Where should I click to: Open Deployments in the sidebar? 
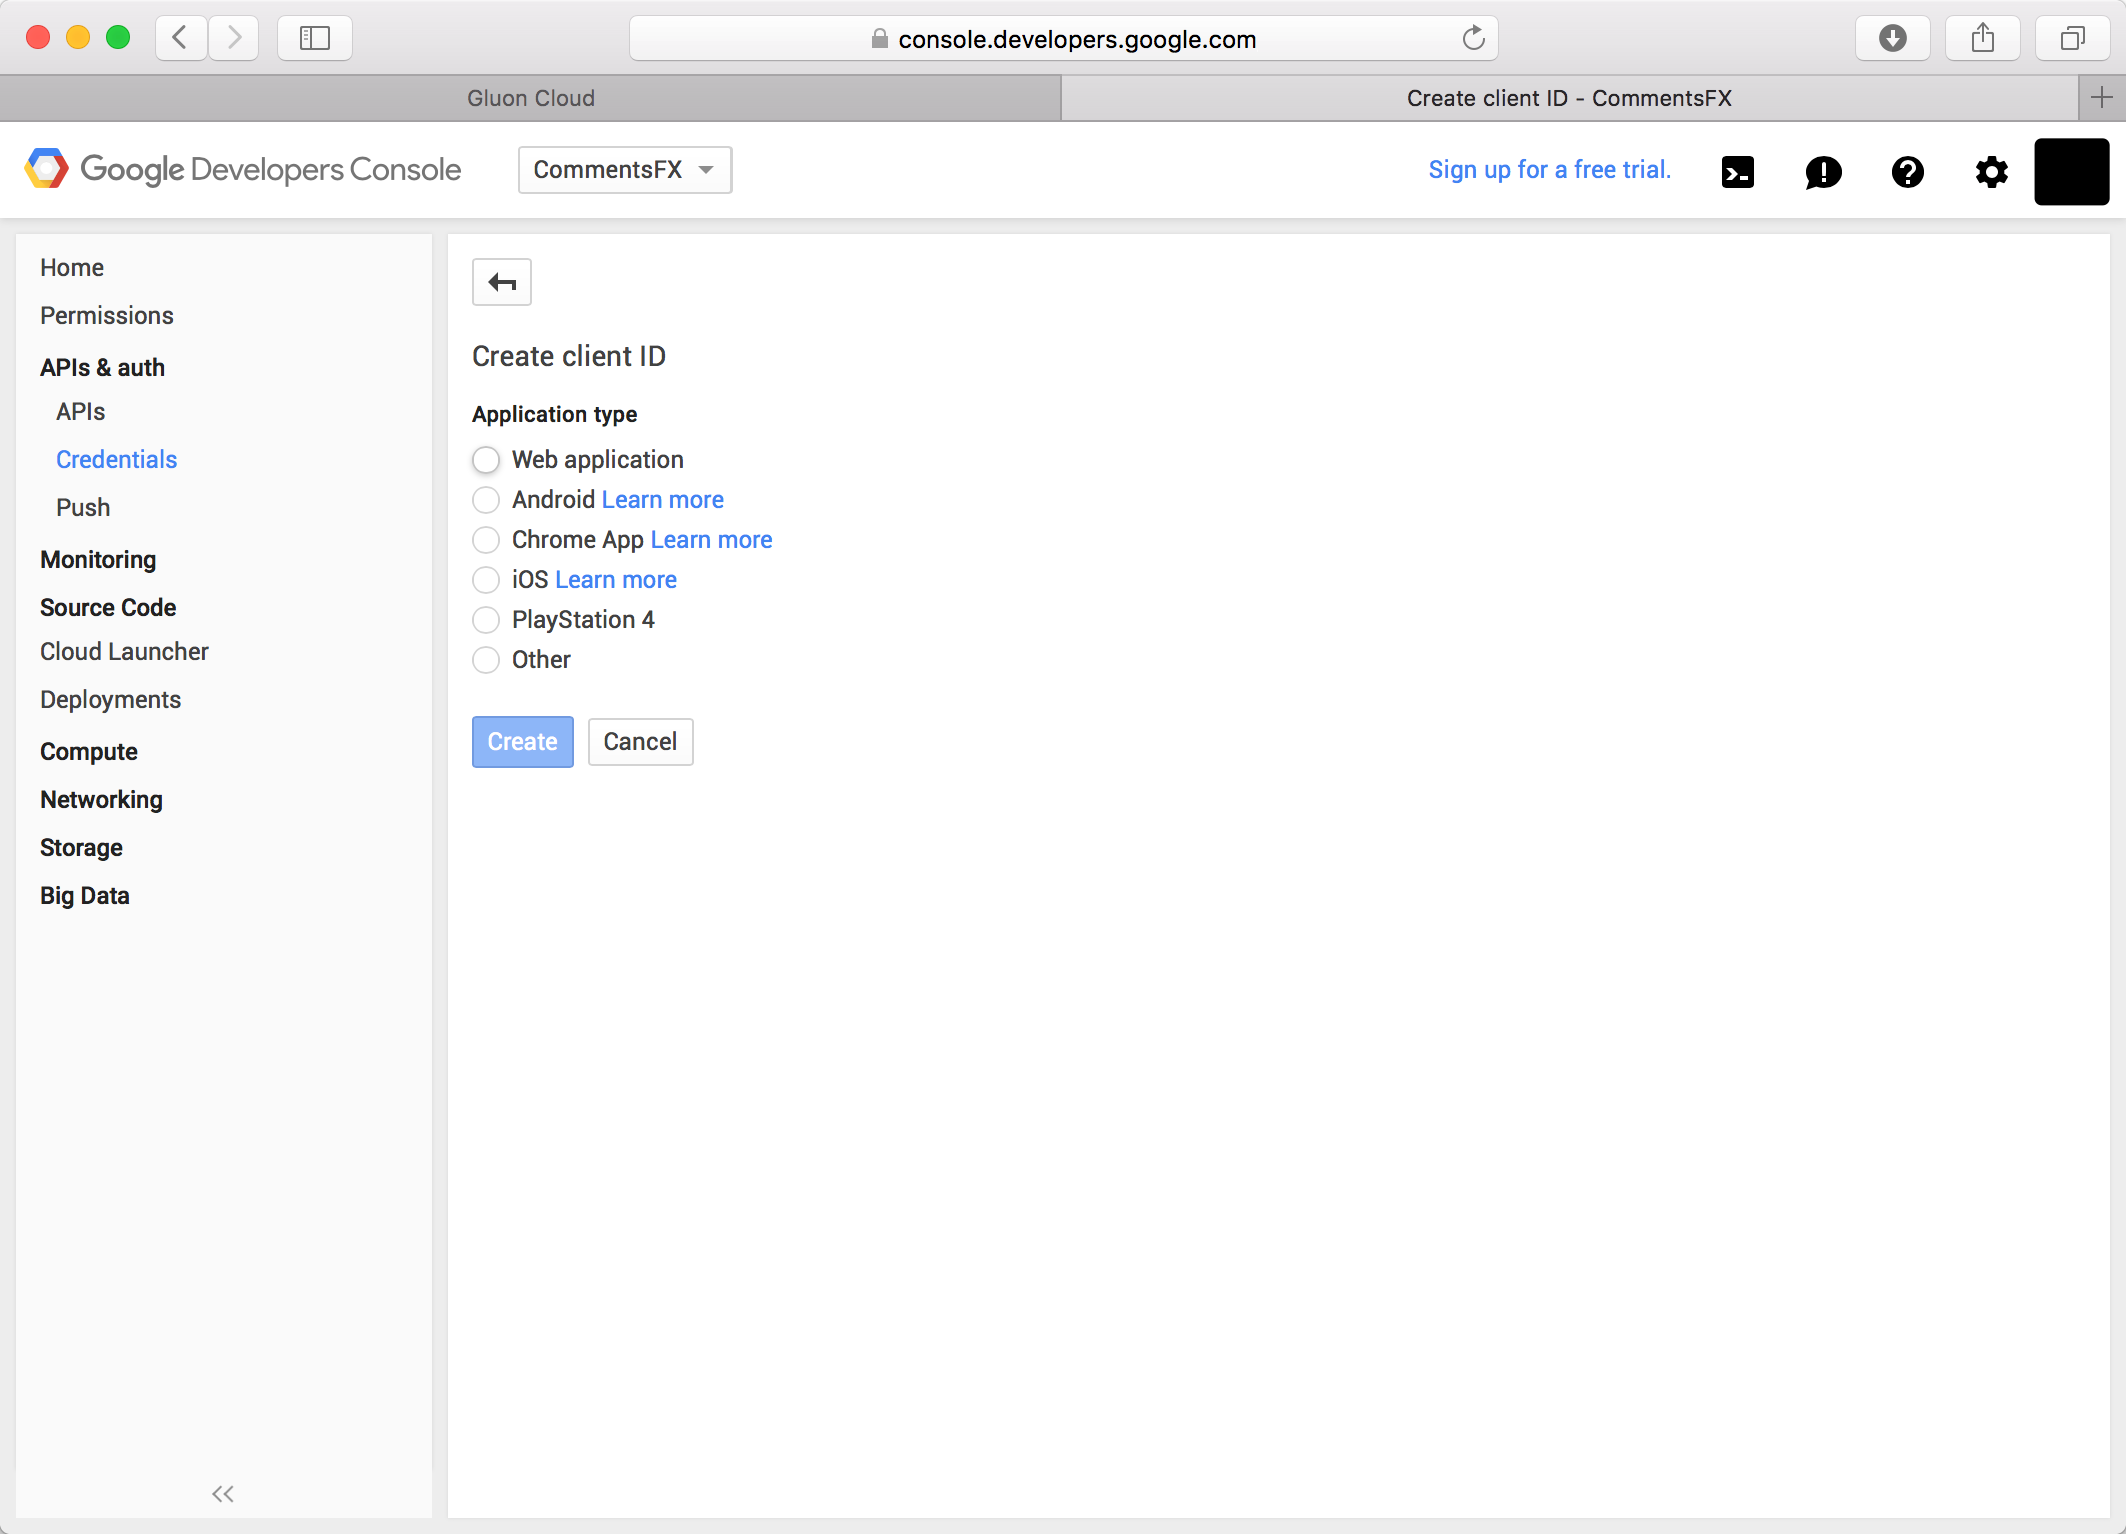tap(110, 699)
